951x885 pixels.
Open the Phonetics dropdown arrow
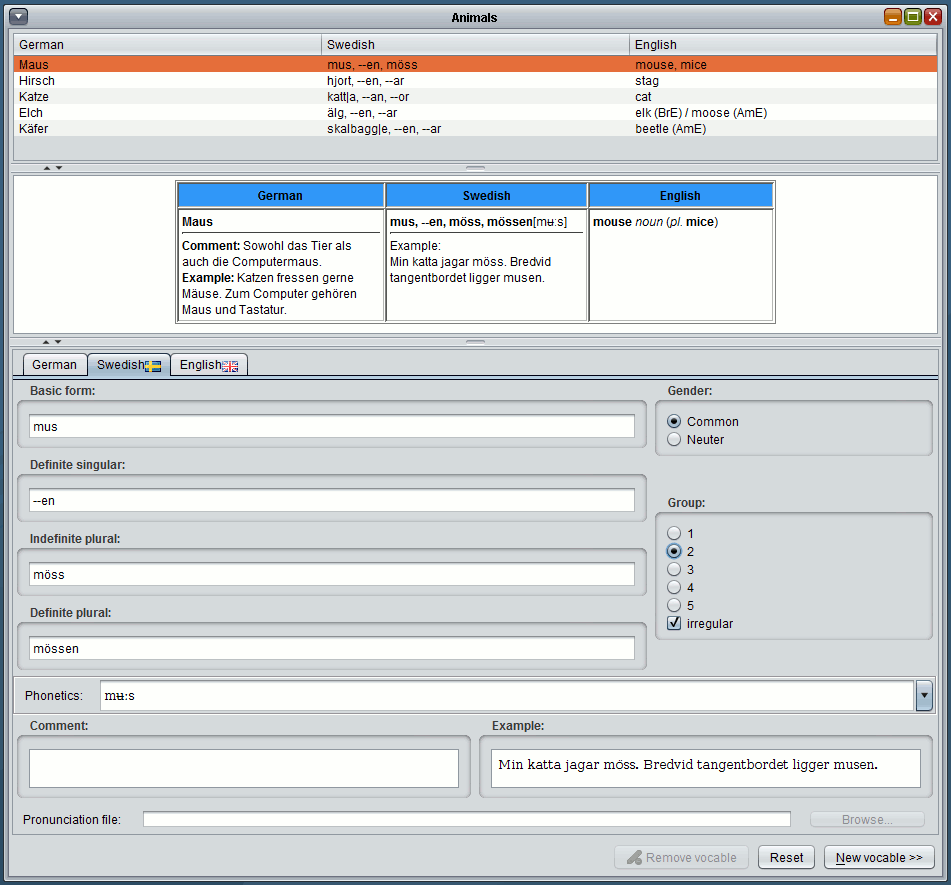[924, 695]
